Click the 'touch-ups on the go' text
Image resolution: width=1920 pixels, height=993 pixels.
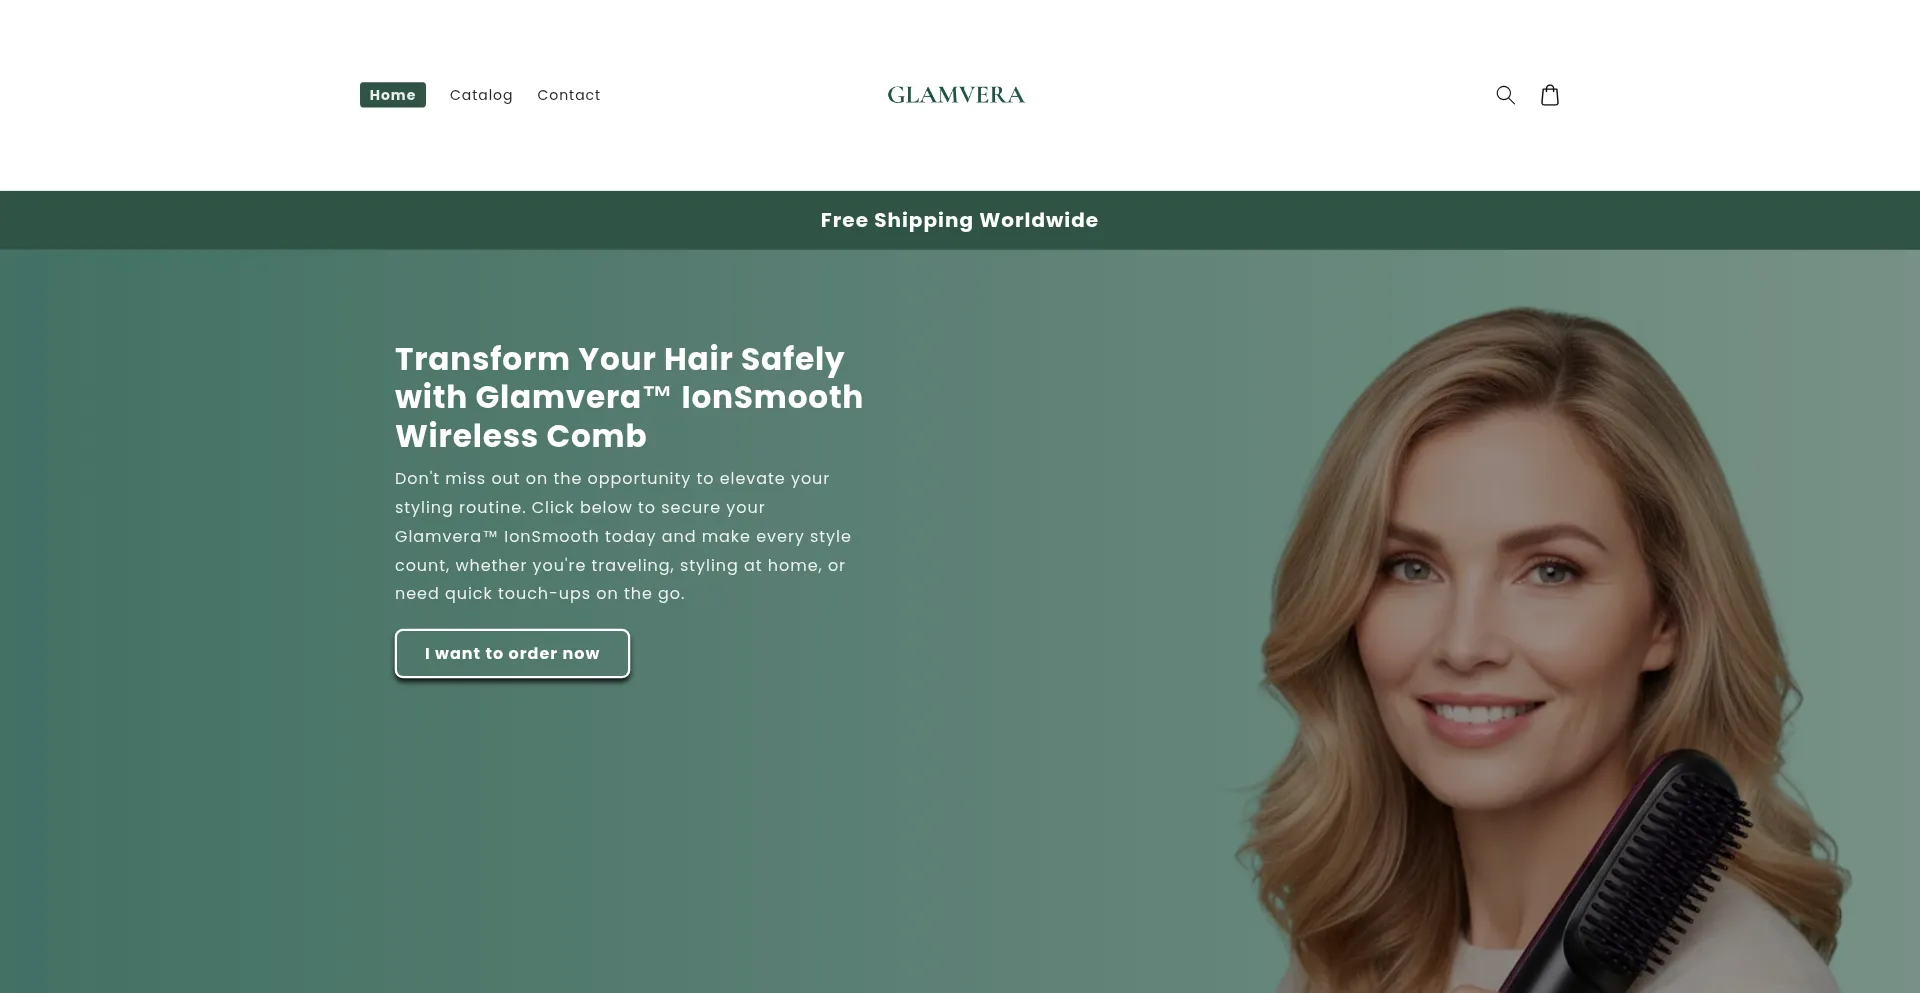[x=591, y=593]
